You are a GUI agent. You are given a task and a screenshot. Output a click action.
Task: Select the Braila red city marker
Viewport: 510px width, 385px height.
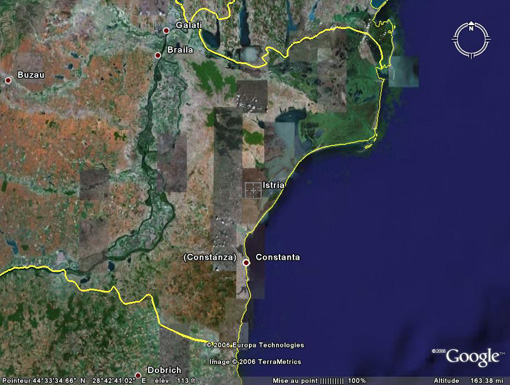click(x=158, y=55)
